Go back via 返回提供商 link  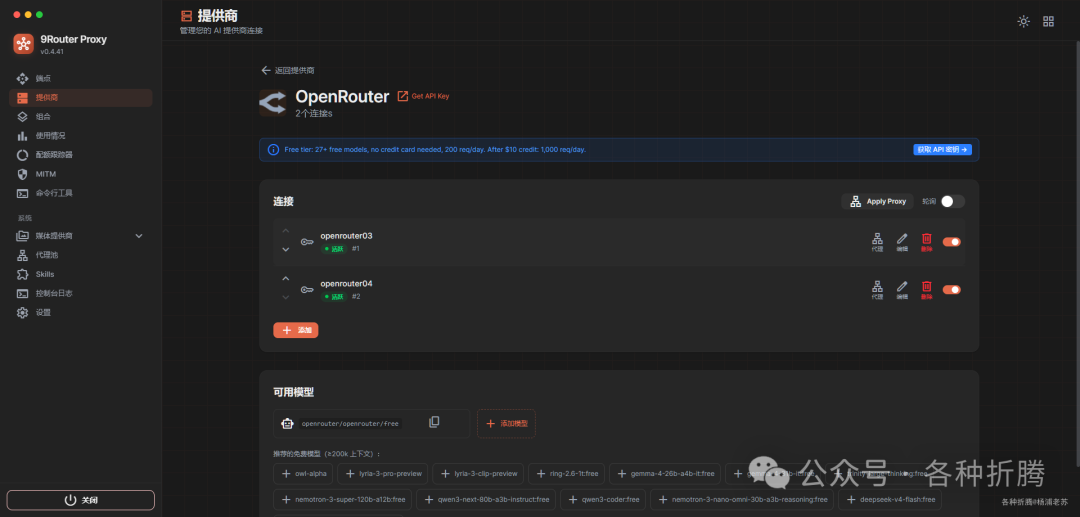coord(288,70)
